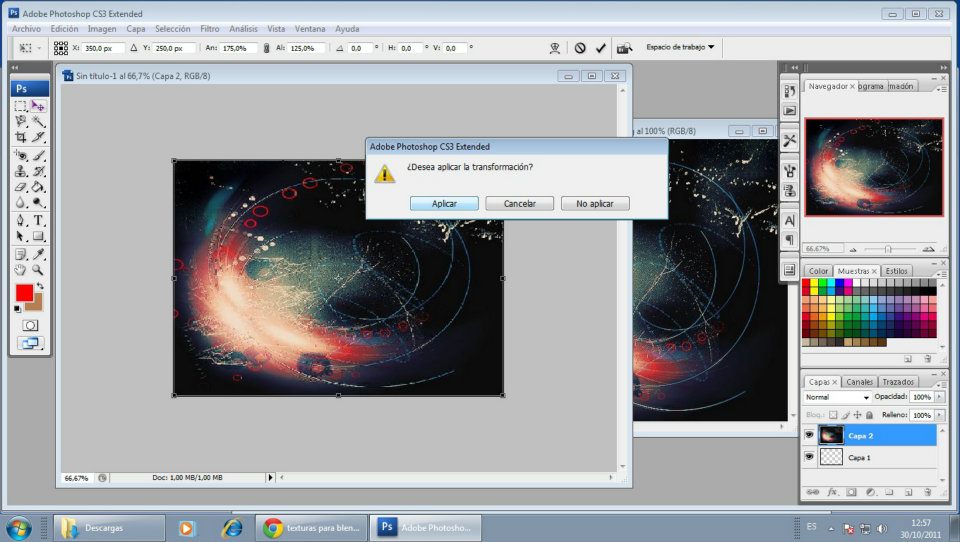960x542 pixels.
Task: Select the Type tool
Action: 38,220
